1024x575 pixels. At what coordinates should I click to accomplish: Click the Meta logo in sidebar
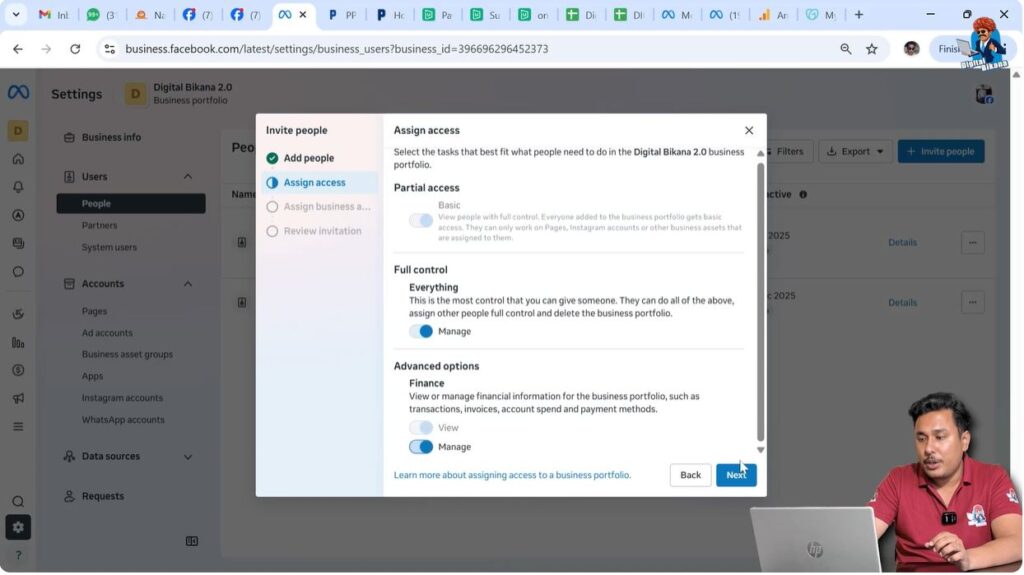coord(18,92)
